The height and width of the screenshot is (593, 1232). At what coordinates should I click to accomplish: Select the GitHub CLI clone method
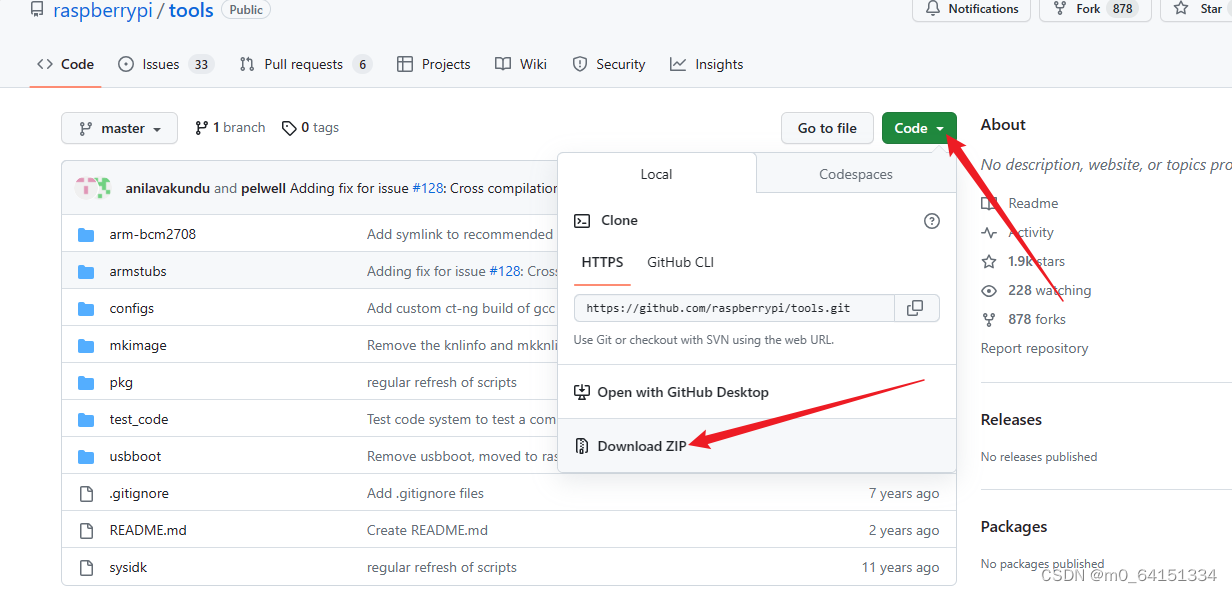pyautogui.click(x=681, y=262)
